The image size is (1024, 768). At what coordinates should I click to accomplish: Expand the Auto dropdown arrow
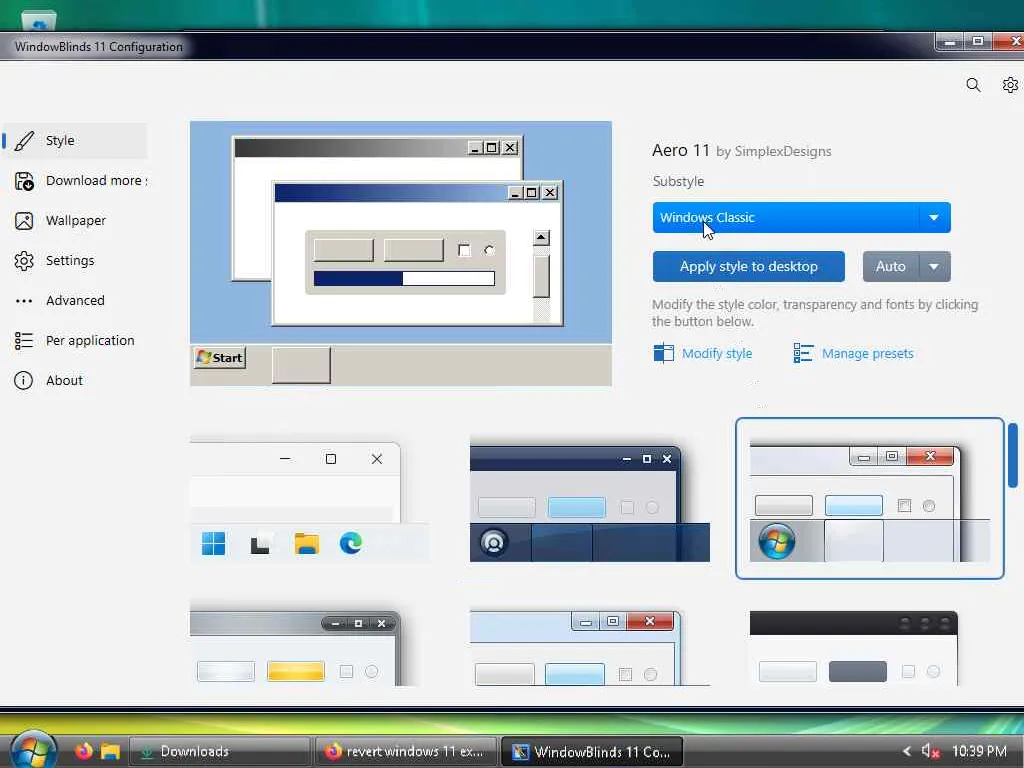pos(935,266)
